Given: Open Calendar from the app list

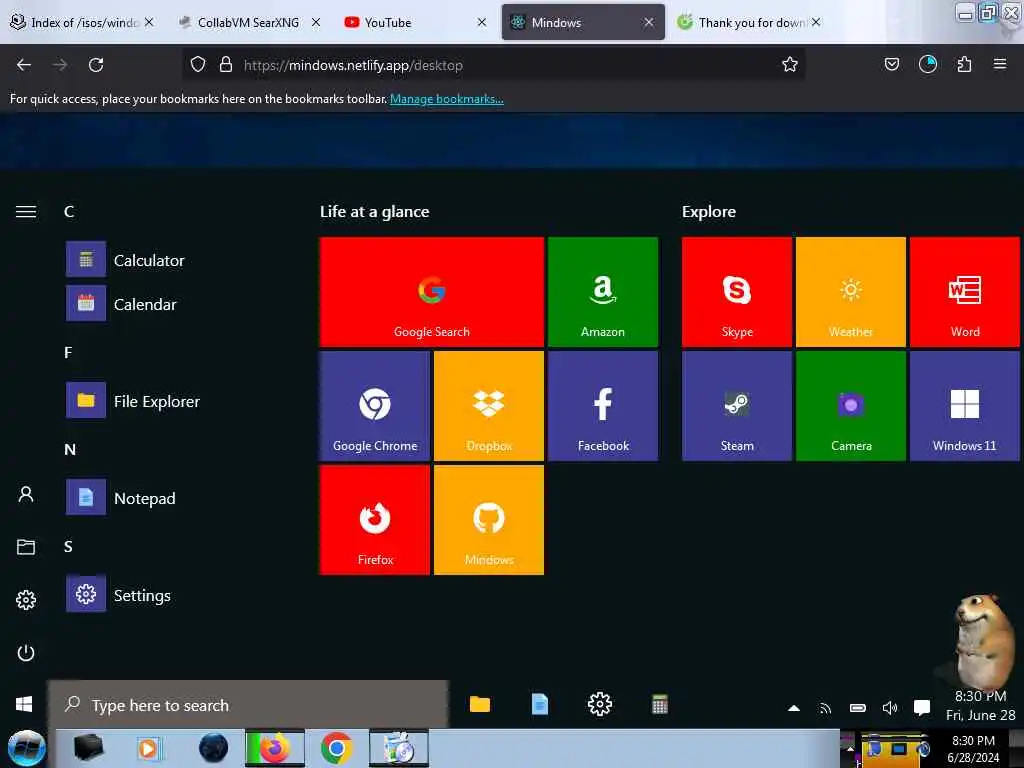Looking at the screenshot, I should (121, 304).
